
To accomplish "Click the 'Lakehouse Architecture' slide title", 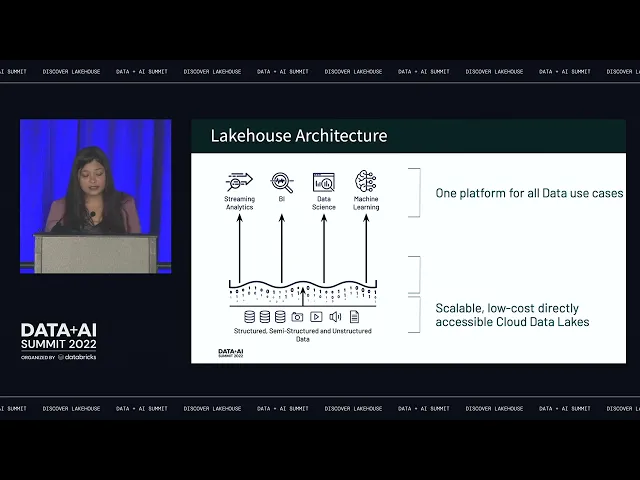I will coord(299,136).
